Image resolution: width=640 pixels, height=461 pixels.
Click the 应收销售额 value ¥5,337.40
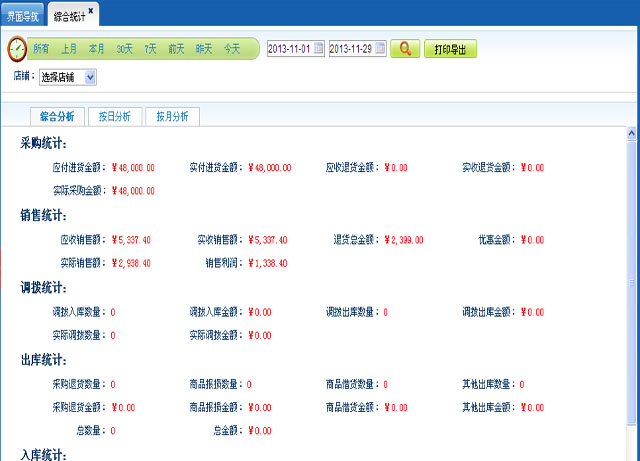pos(131,240)
